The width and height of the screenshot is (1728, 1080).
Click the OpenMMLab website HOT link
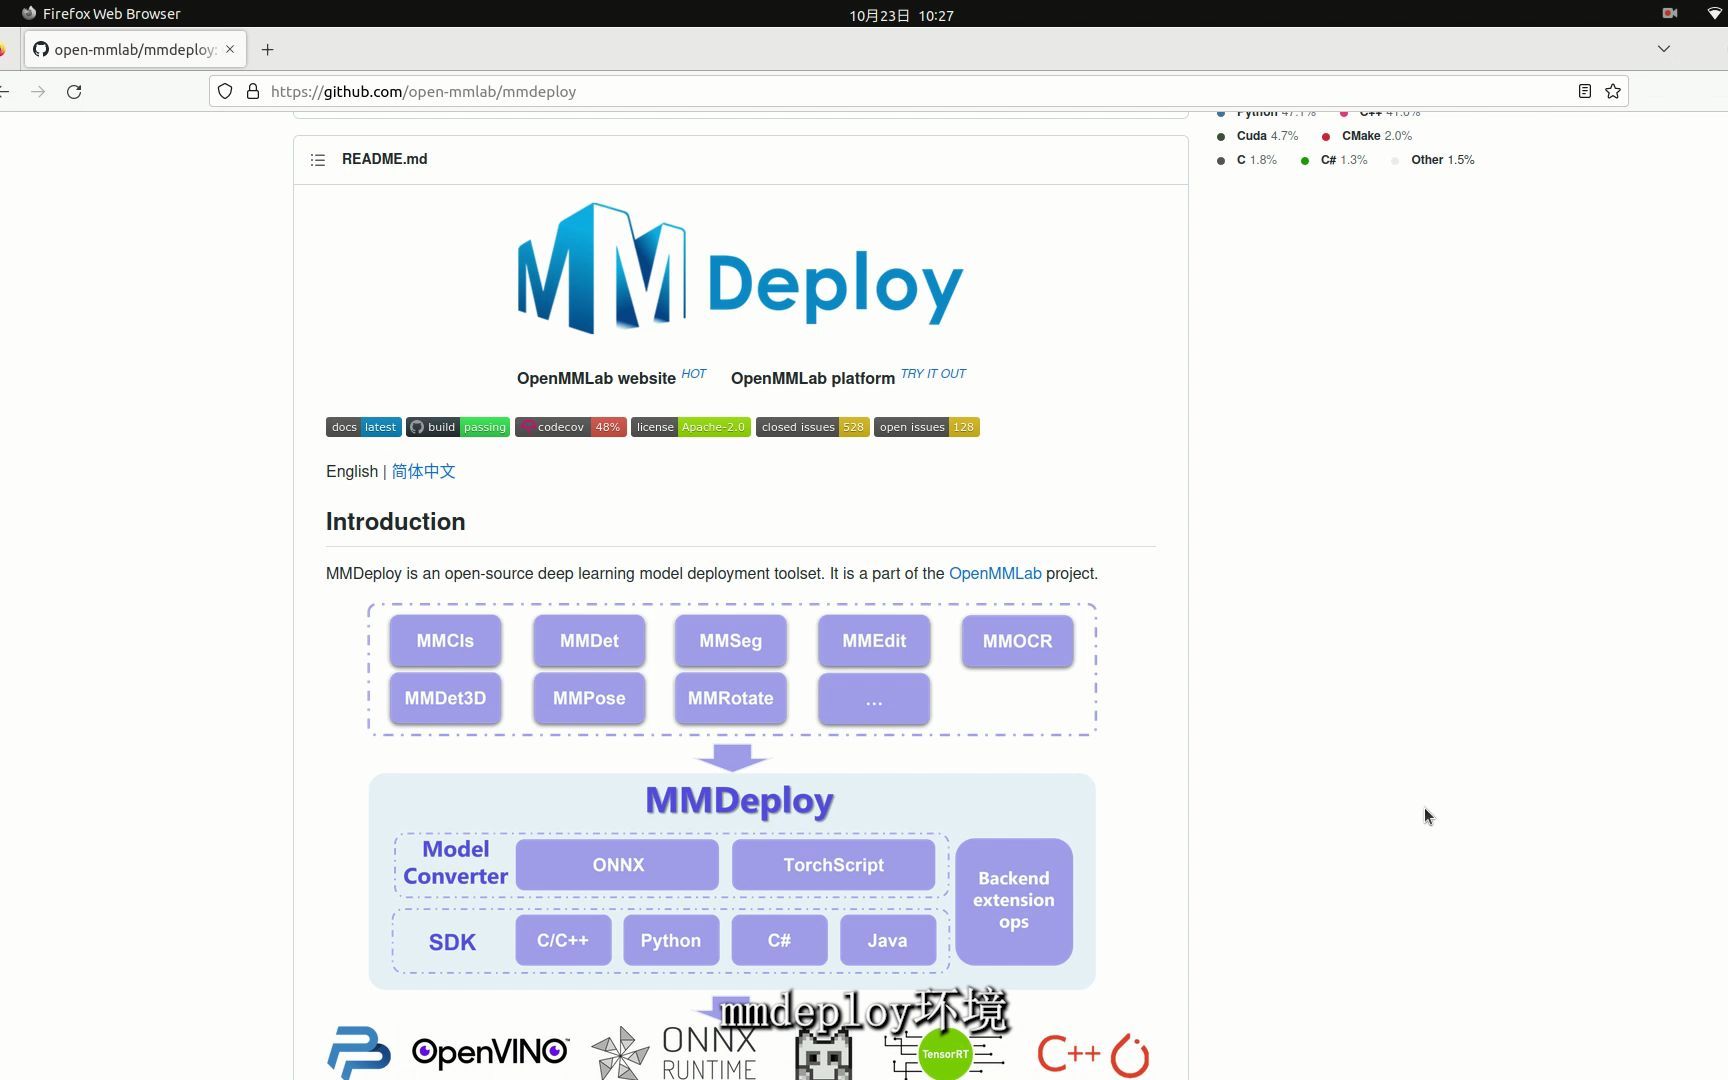click(596, 378)
